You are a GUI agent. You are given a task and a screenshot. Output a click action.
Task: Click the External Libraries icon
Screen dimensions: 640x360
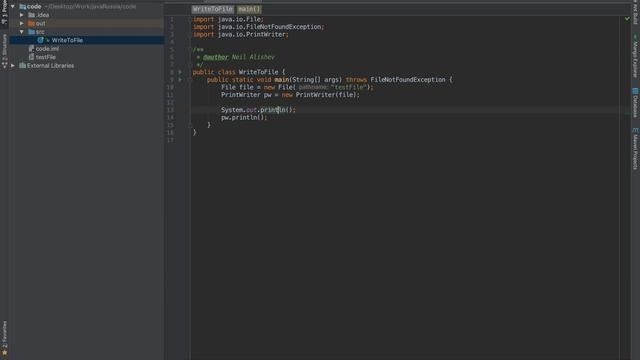point(23,66)
